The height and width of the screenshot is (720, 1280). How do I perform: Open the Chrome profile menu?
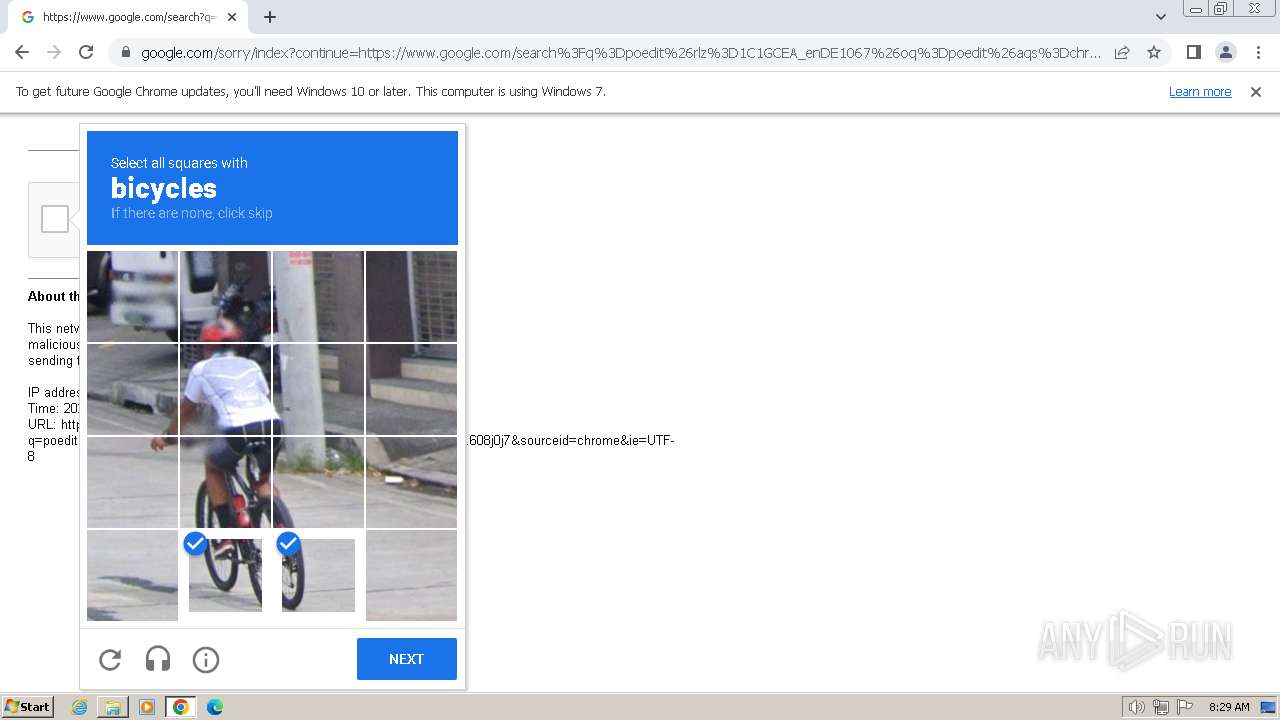(1225, 52)
